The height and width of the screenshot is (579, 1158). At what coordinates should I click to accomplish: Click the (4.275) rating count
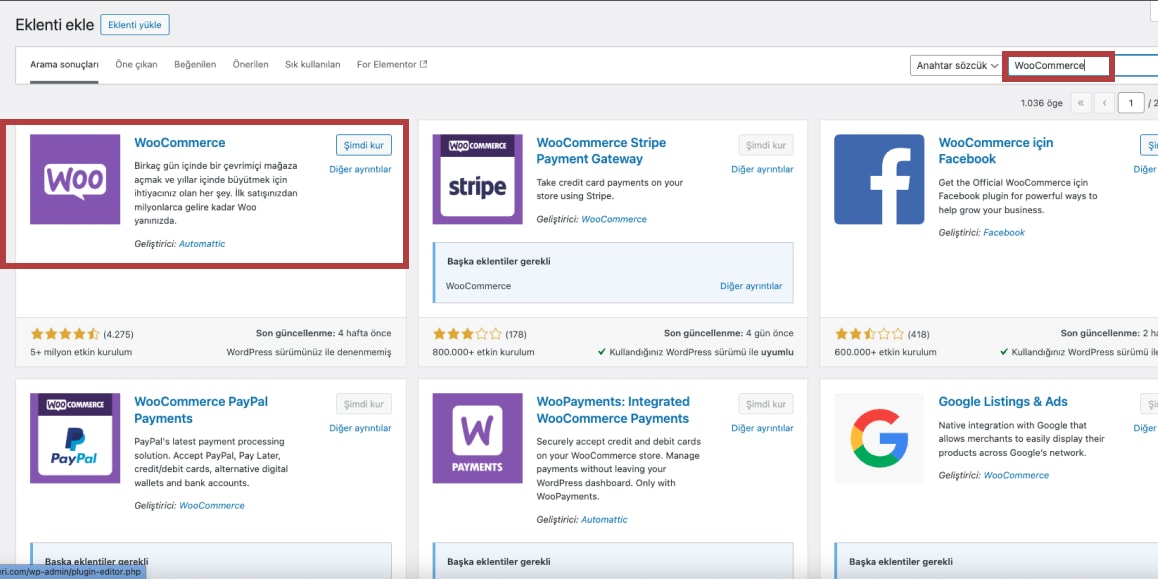coord(118,334)
